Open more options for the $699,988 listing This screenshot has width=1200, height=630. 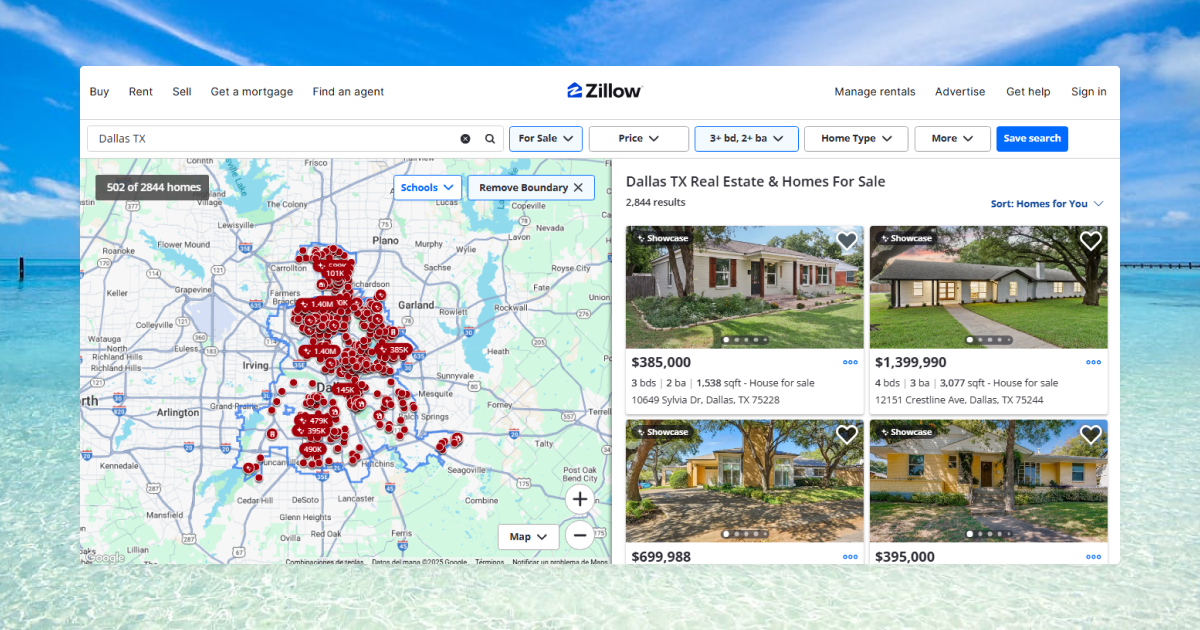coord(850,557)
